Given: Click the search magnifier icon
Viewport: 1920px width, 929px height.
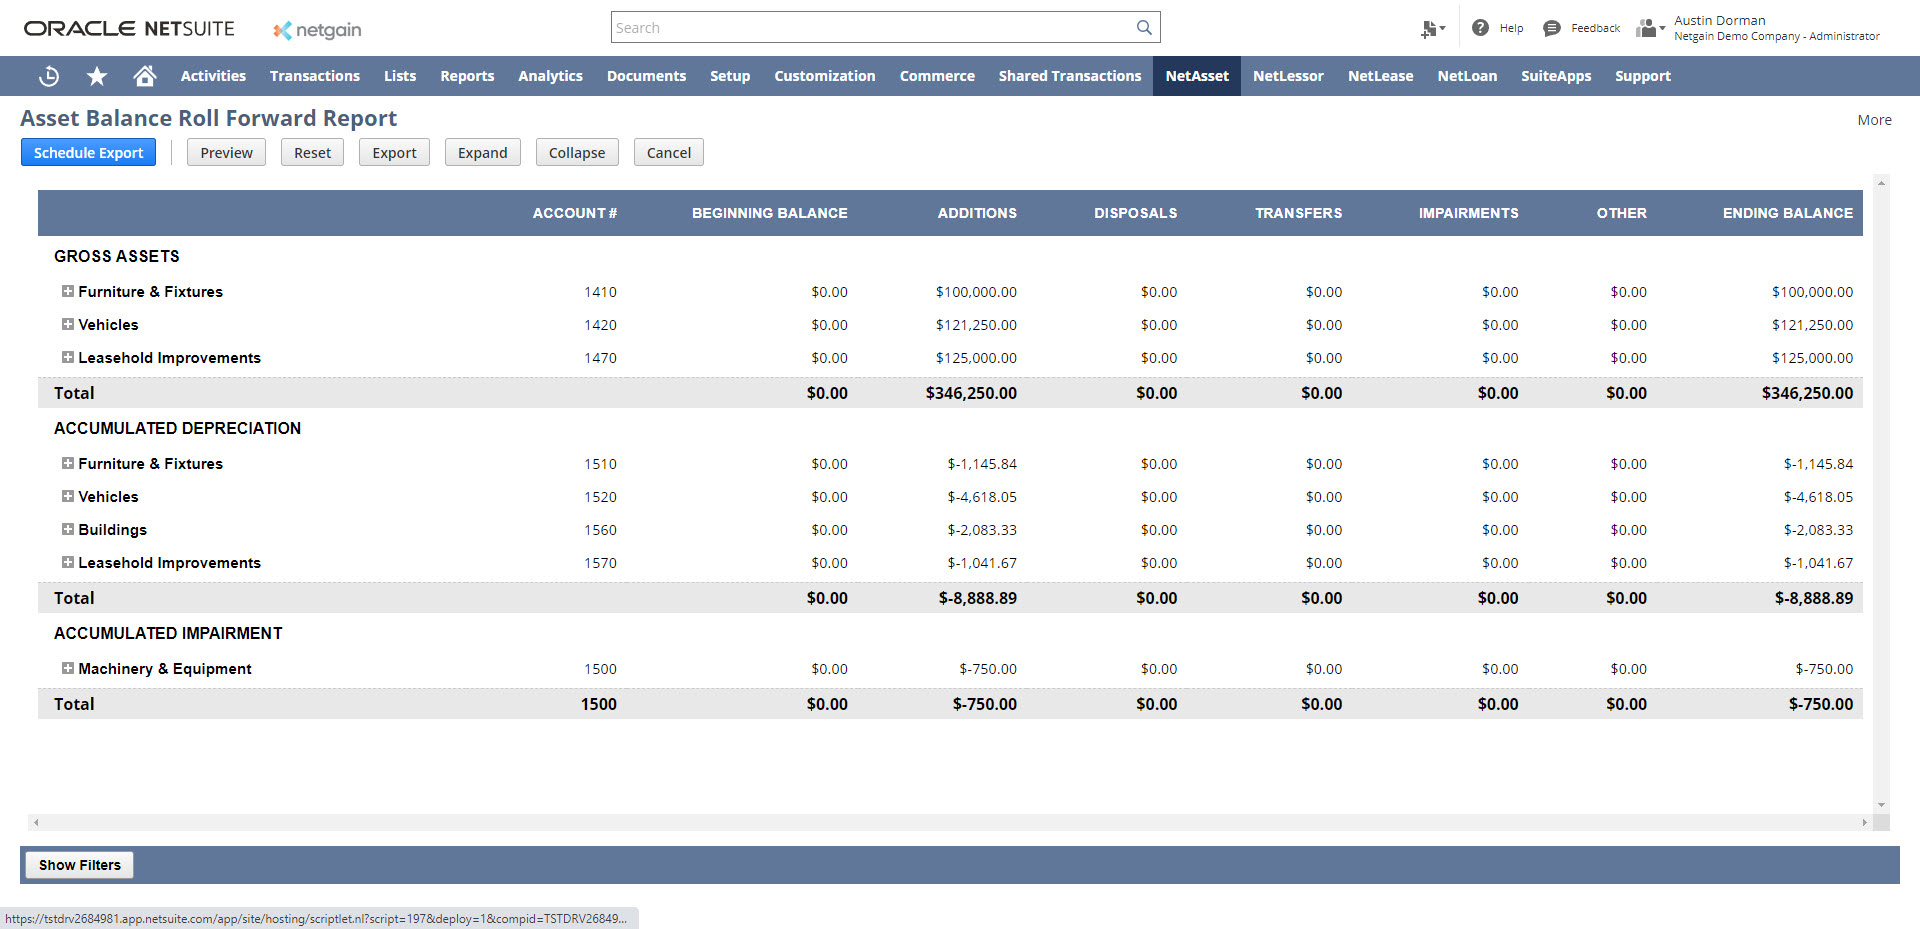Looking at the screenshot, I should pos(1144,28).
